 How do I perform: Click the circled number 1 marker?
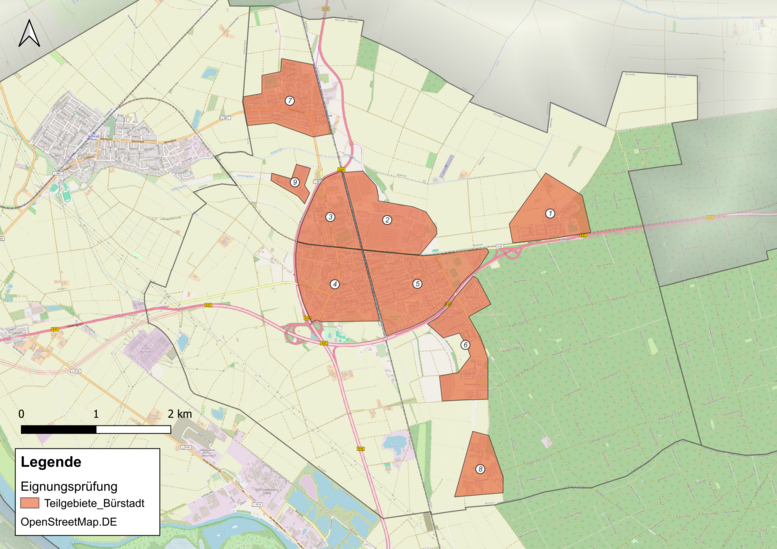pos(549,213)
